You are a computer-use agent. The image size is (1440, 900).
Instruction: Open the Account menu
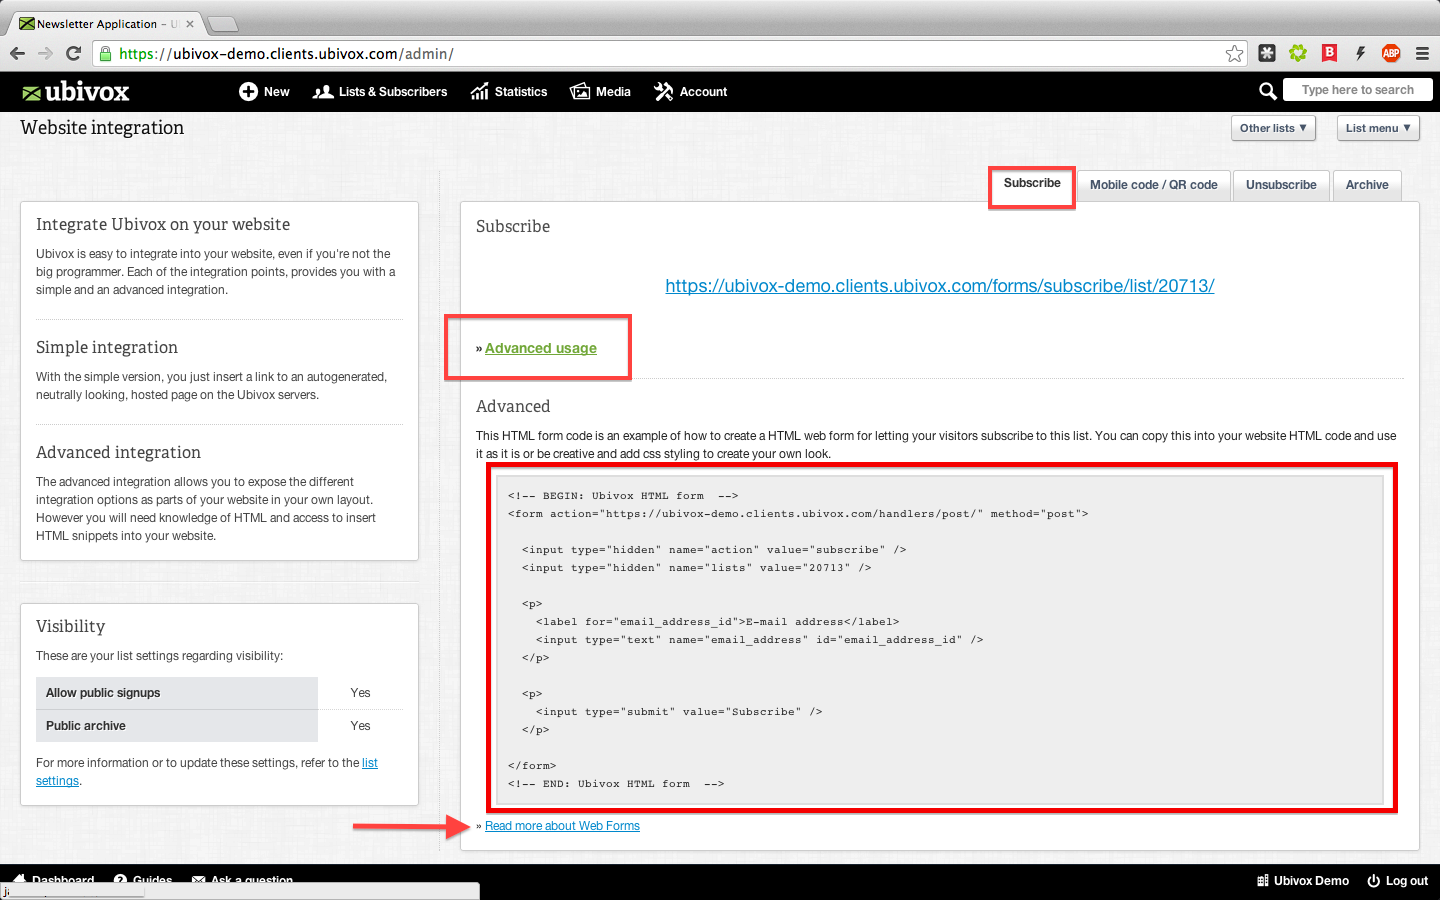click(690, 92)
